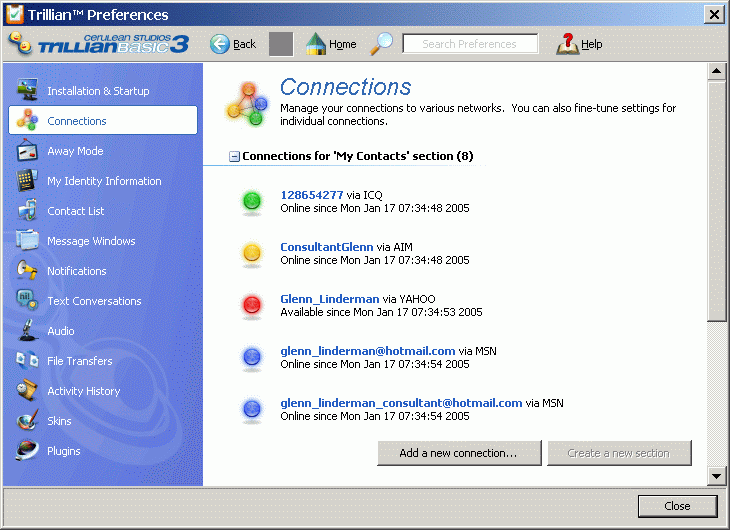The width and height of the screenshot is (730, 530).
Task: Open glenn_linderman_consultant@hotmail.com MSN link
Action: 401,403
